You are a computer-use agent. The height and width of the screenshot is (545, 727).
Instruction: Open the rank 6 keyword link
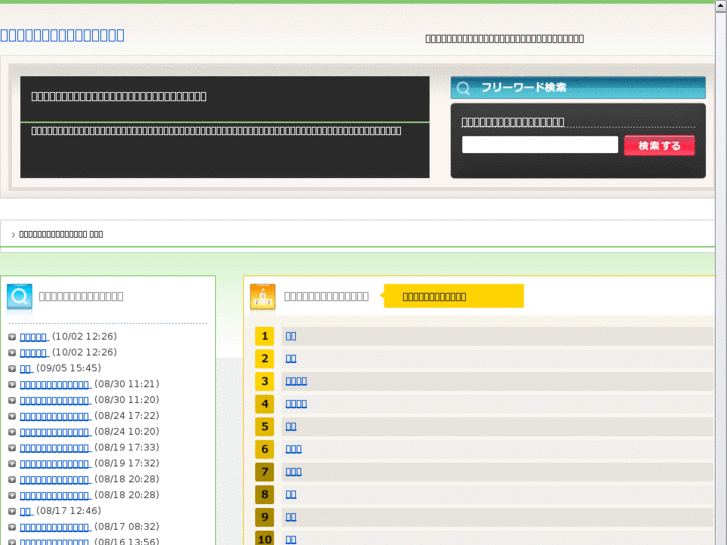point(293,449)
